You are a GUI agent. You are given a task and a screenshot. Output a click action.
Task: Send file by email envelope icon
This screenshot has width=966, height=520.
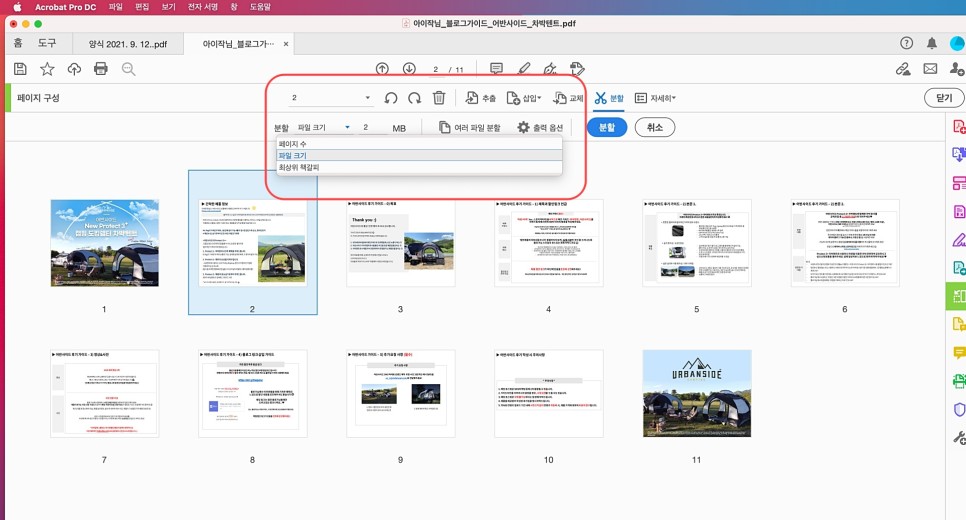[930, 69]
